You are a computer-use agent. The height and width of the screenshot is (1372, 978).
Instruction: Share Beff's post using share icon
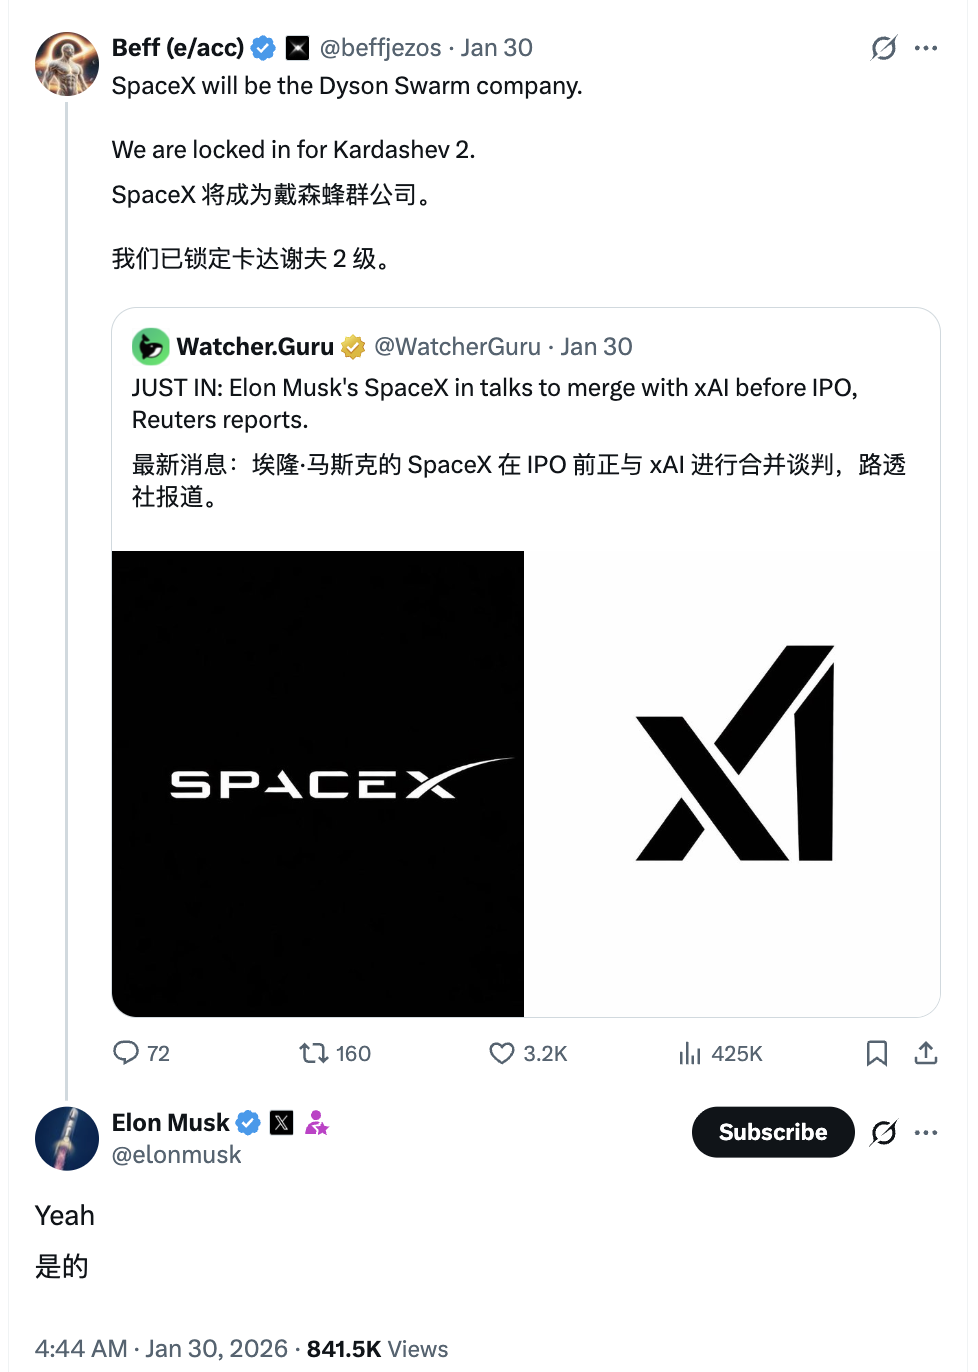click(x=926, y=1052)
